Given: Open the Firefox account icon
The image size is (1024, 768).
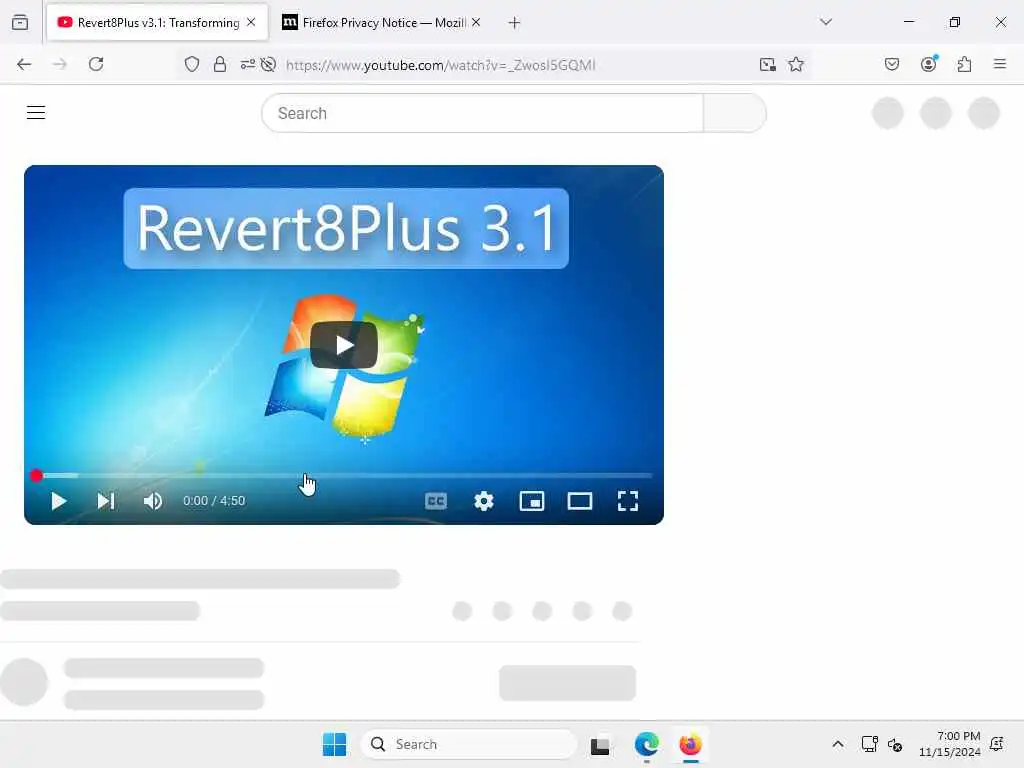Looking at the screenshot, I should click(929, 63).
